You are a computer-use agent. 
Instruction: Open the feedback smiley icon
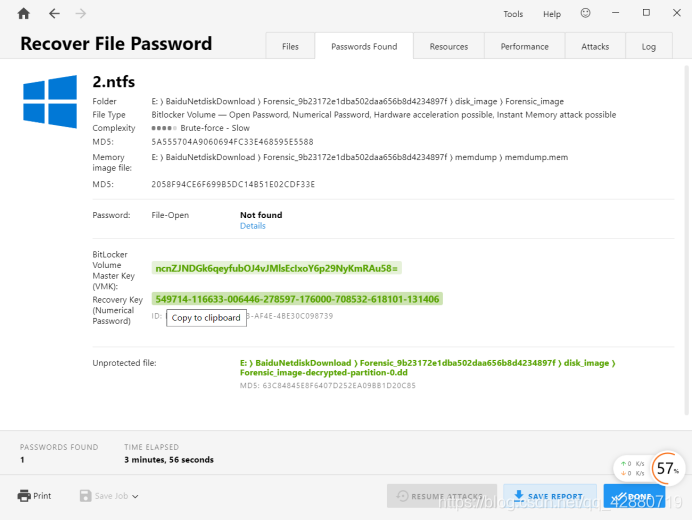[x=585, y=13]
